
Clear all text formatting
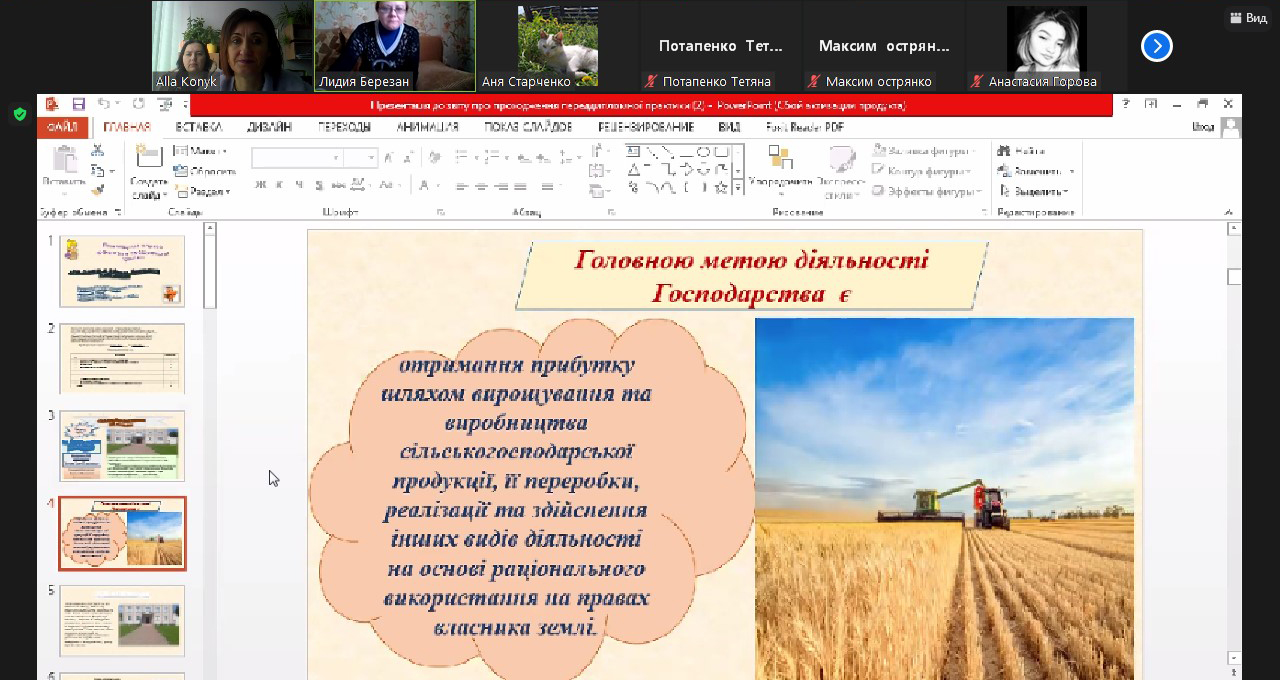click(435, 158)
